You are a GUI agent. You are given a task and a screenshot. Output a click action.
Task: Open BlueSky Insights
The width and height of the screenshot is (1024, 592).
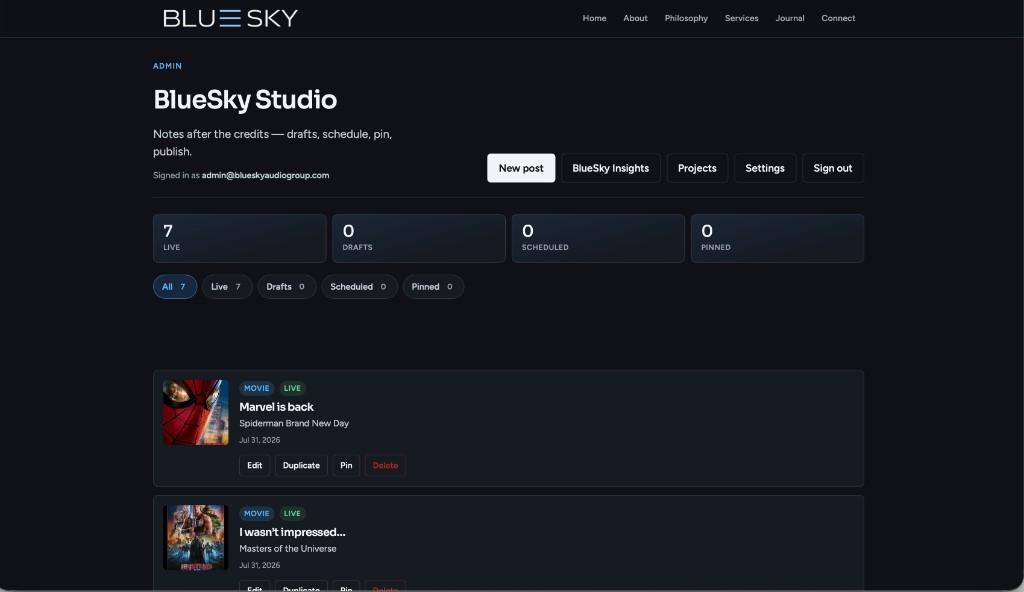[x=611, y=168]
